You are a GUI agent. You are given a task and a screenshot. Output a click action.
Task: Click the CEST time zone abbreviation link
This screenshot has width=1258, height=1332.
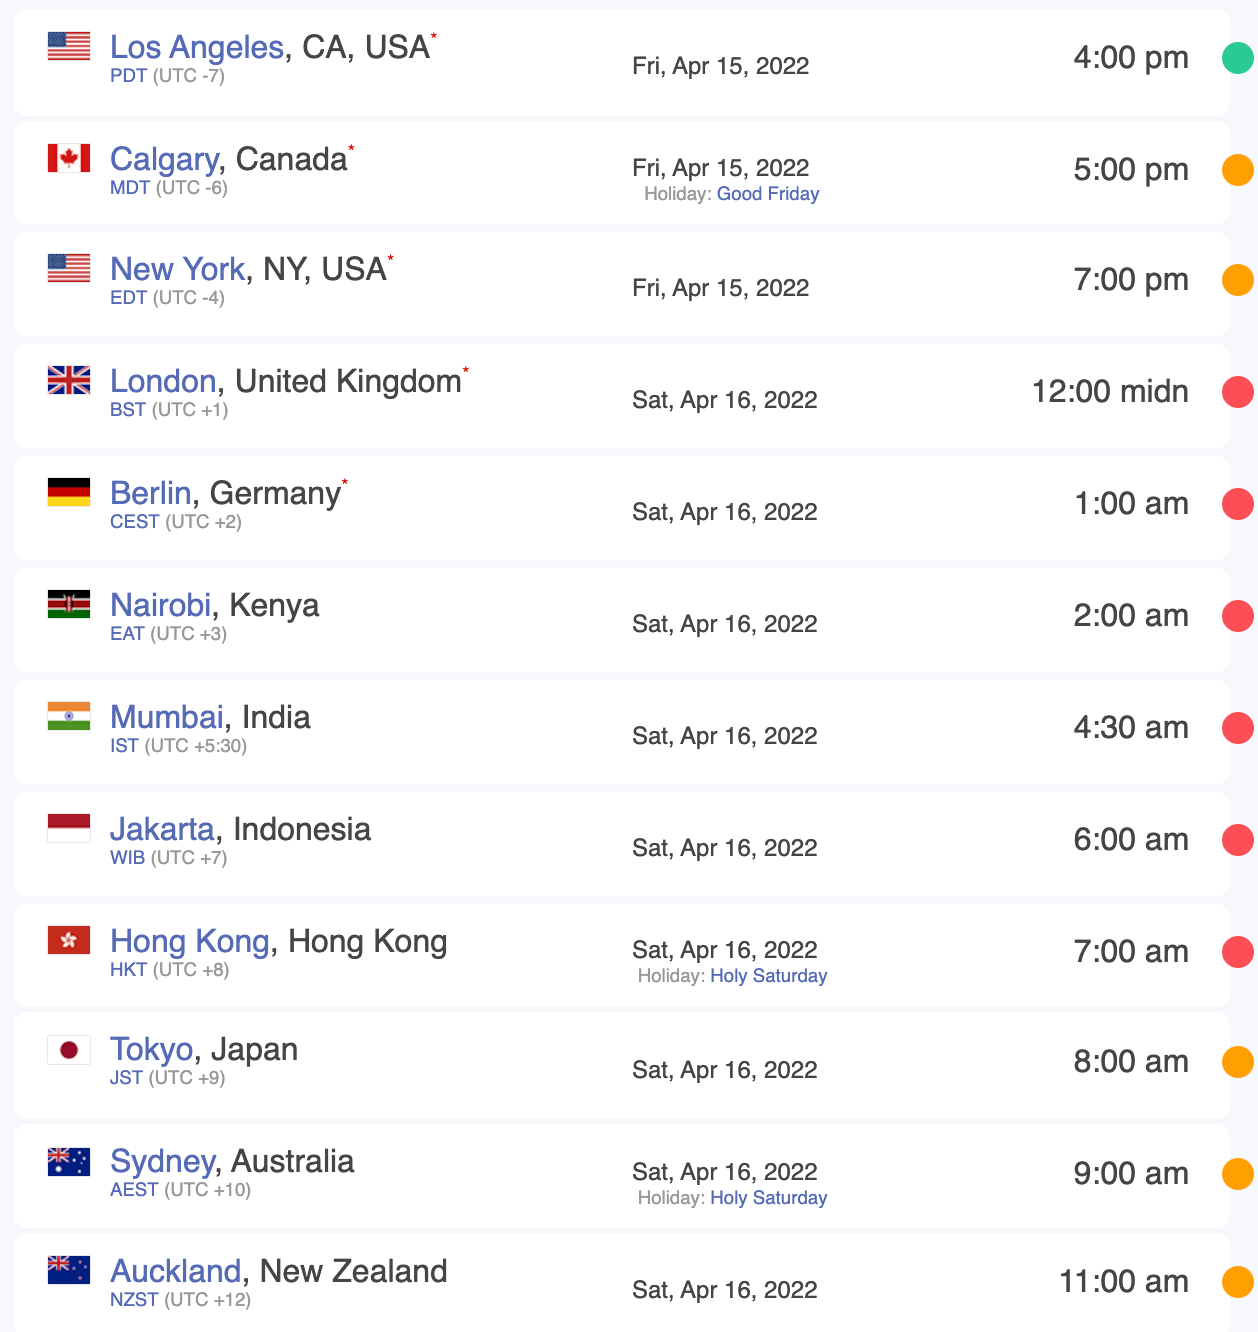[135, 522]
